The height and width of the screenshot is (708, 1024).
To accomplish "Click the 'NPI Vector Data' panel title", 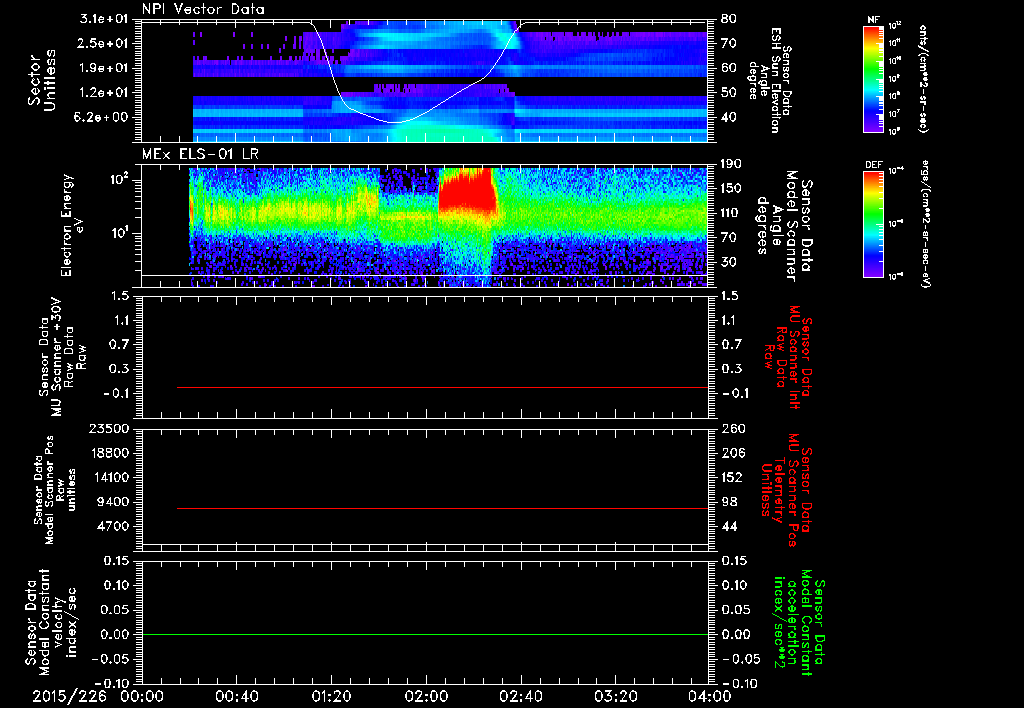I will pyautogui.click(x=203, y=9).
